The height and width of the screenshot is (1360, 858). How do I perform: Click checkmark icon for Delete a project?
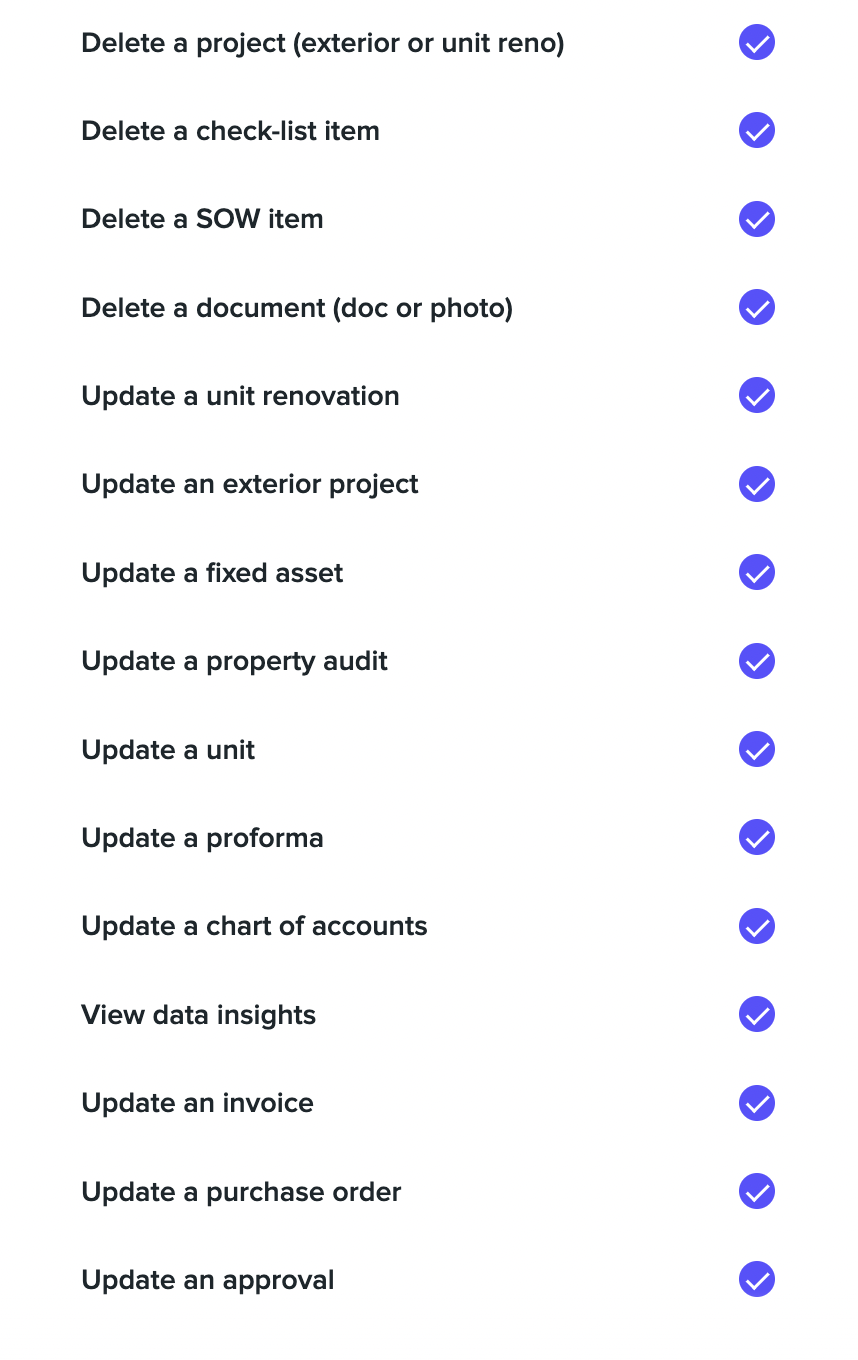(757, 43)
